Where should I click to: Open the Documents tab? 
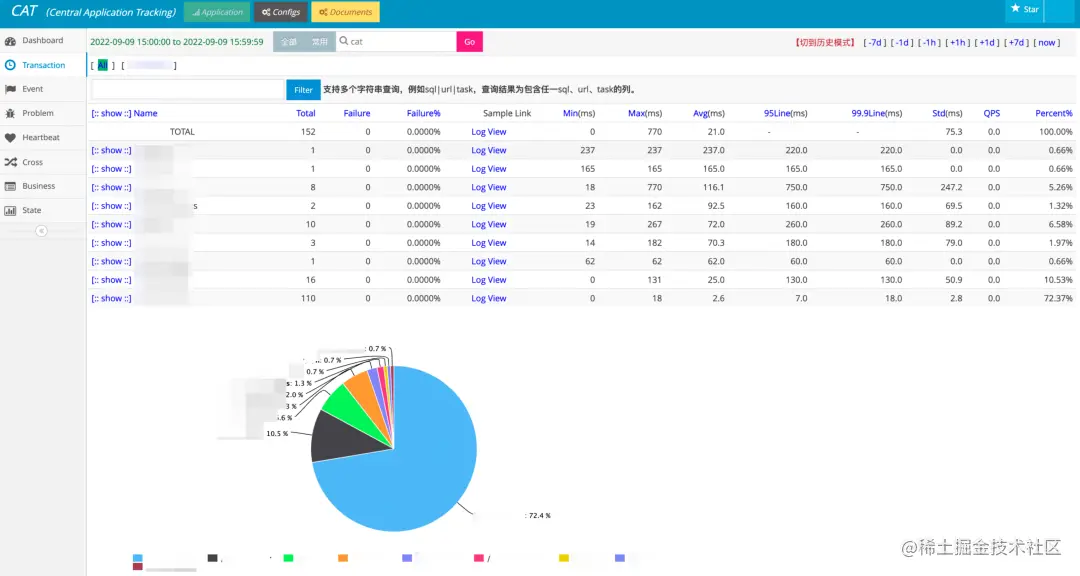click(x=345, y=12)
